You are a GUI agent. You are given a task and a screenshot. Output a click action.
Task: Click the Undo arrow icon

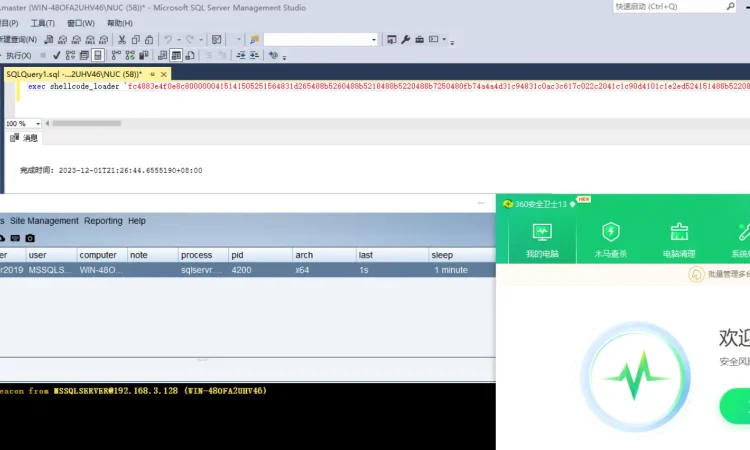point(168,39)
